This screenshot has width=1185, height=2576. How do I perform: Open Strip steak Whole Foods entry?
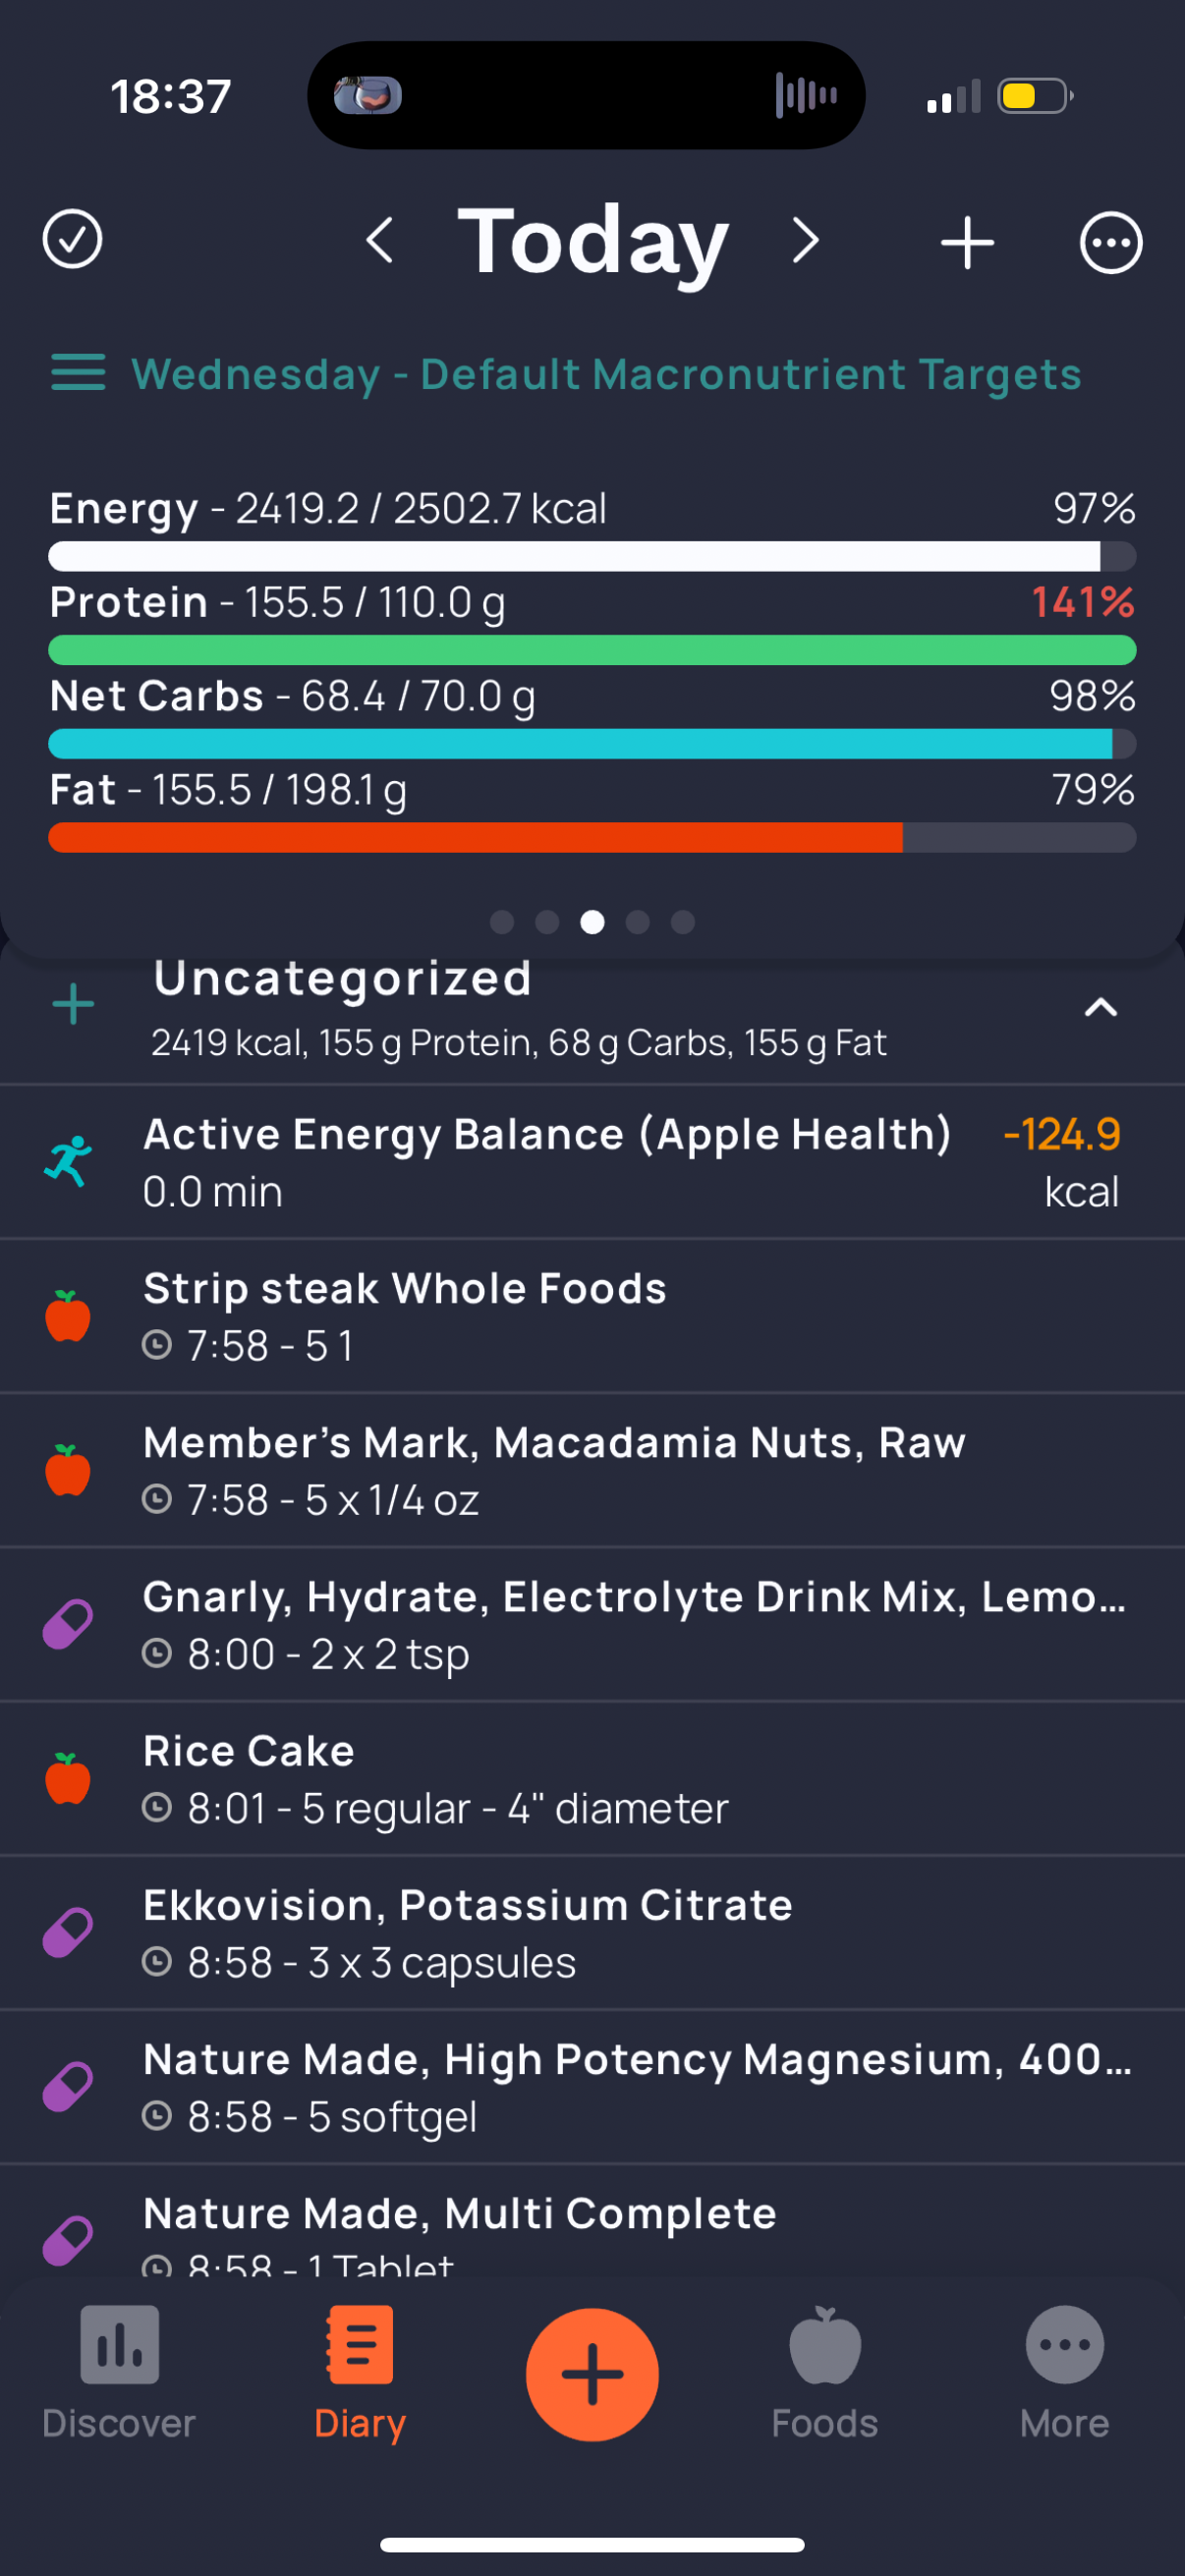pos(592,1316)
